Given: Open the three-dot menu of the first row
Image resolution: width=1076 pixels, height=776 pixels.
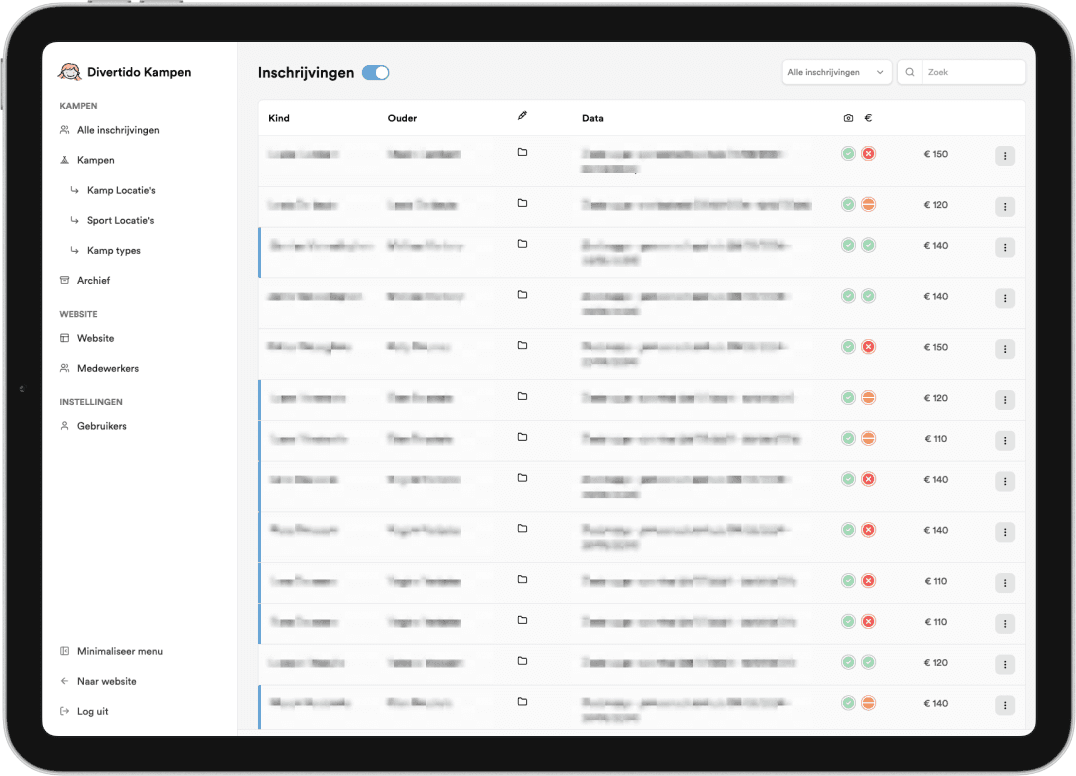Looking at the screenshot, I should 1004,155.
